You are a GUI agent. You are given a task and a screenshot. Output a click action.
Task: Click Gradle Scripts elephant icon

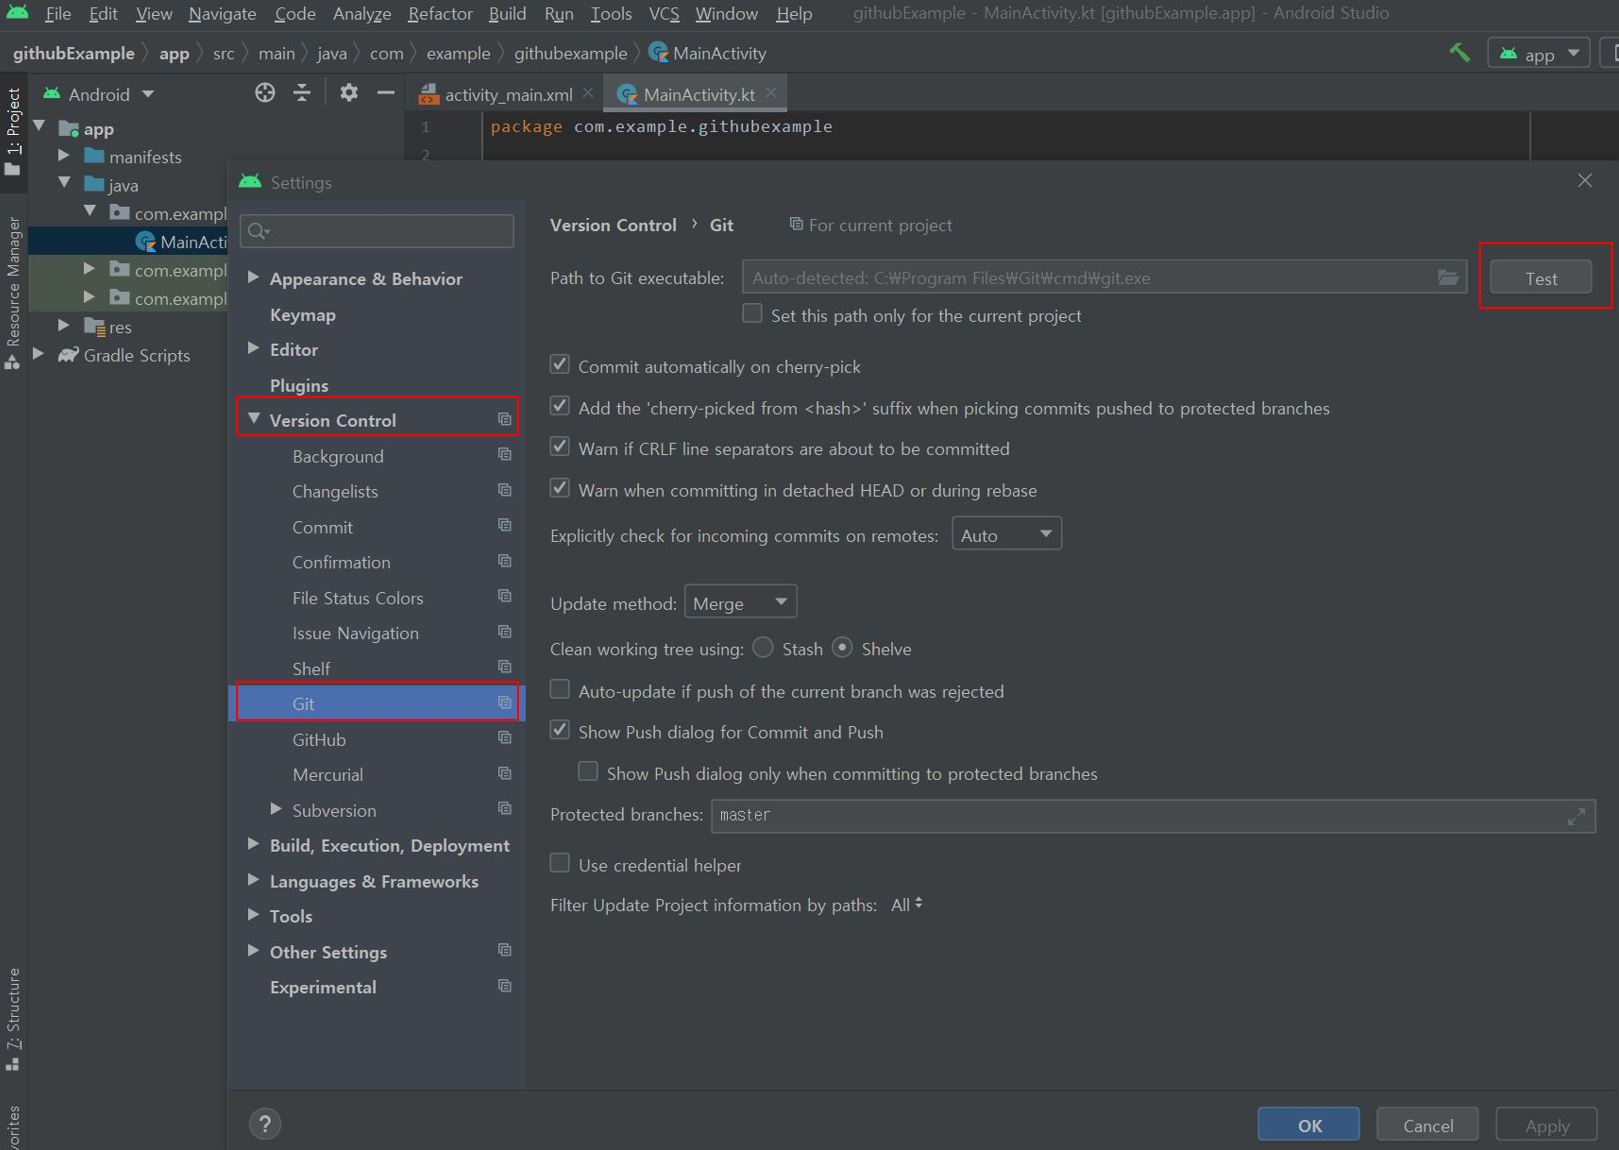click(68, 355)
